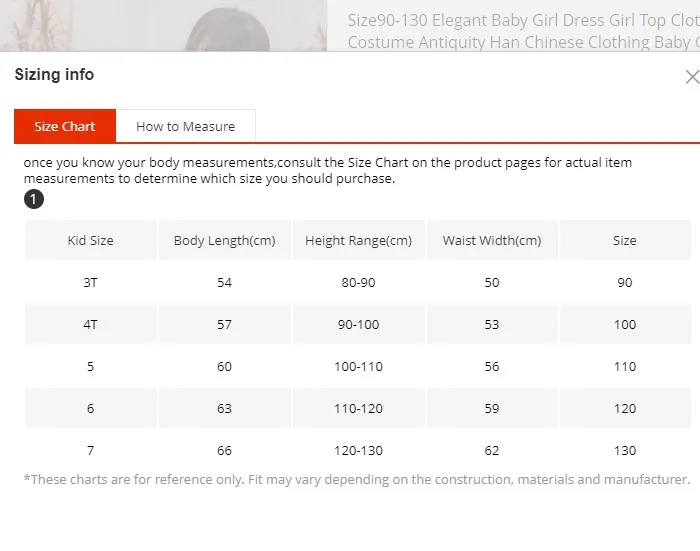Open the How to Measure tab
The width and height of the screenshot is (700, 551).
point(186,126)
